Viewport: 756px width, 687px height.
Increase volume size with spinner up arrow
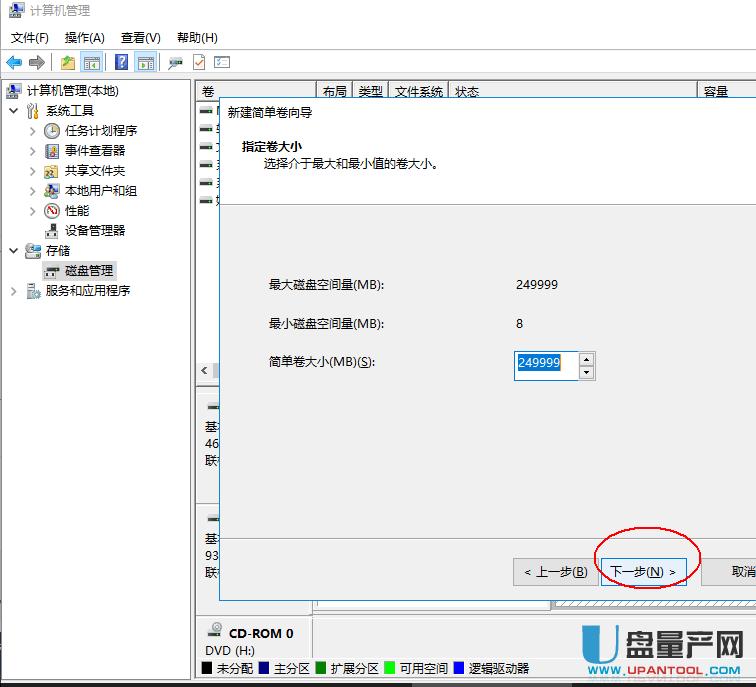[587, 358]
